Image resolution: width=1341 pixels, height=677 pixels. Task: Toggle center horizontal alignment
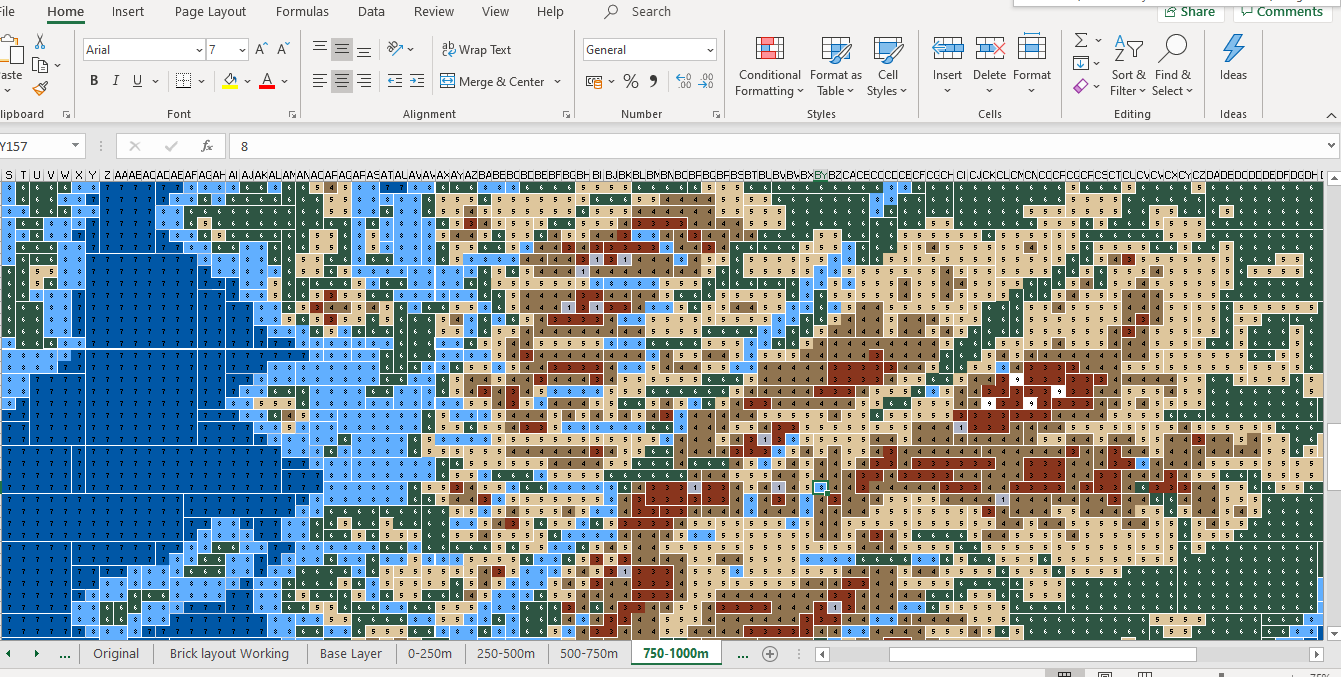[x=342, y=81]
